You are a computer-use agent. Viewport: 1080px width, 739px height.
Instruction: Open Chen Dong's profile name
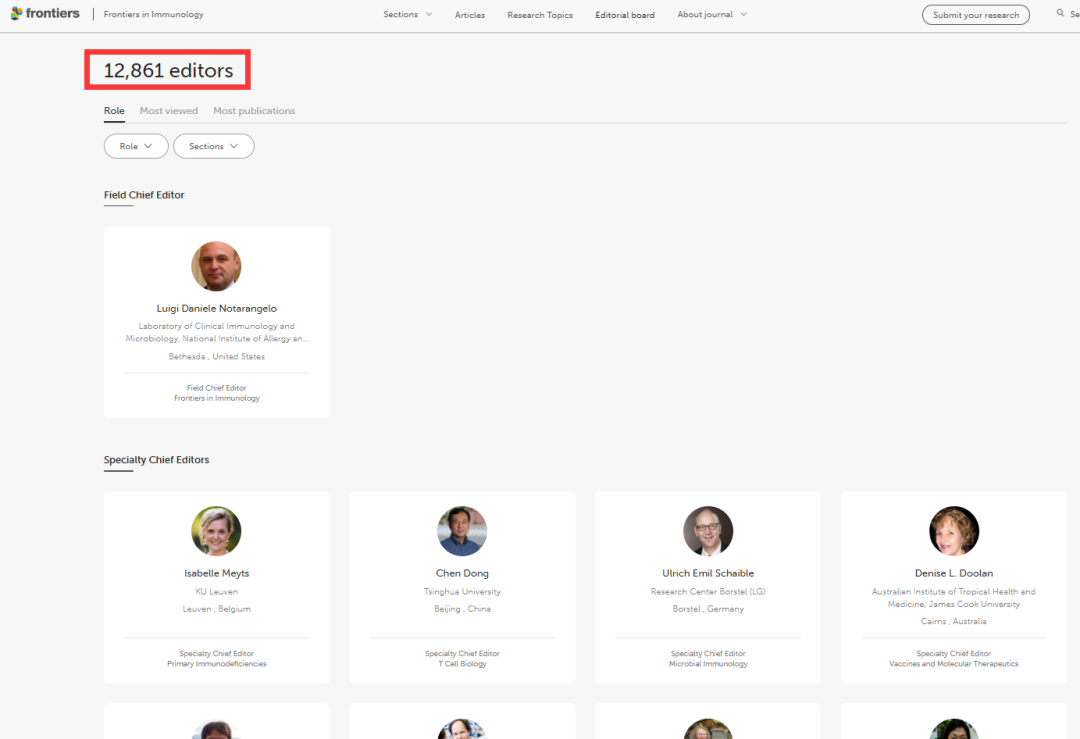[462, 573]
